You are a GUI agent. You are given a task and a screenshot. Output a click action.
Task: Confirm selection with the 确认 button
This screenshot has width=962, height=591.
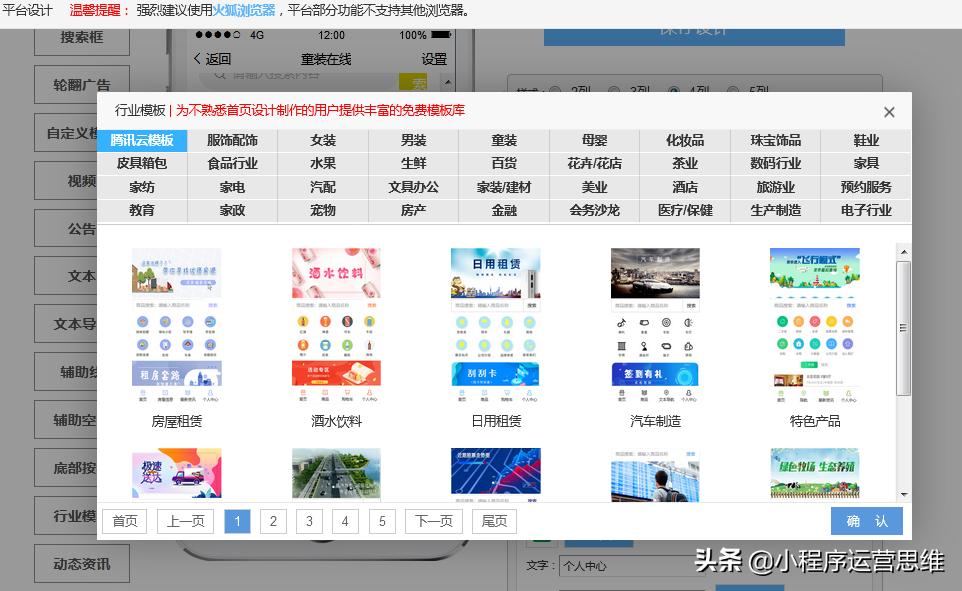point(865,520)
